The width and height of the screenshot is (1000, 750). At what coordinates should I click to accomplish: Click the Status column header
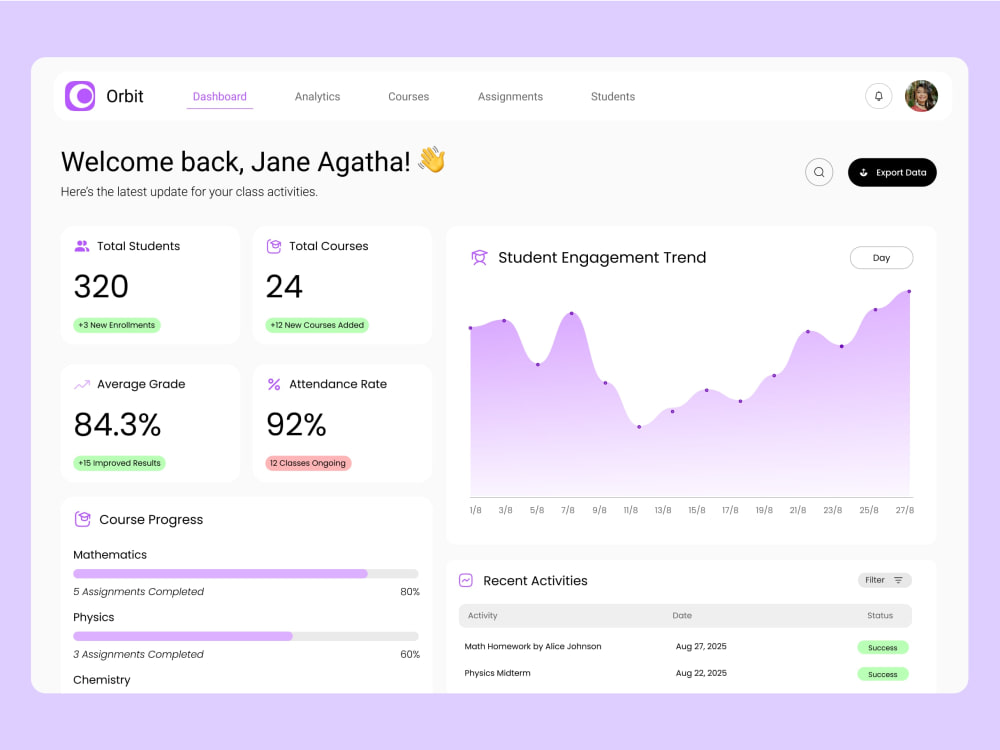click(879, 615)
